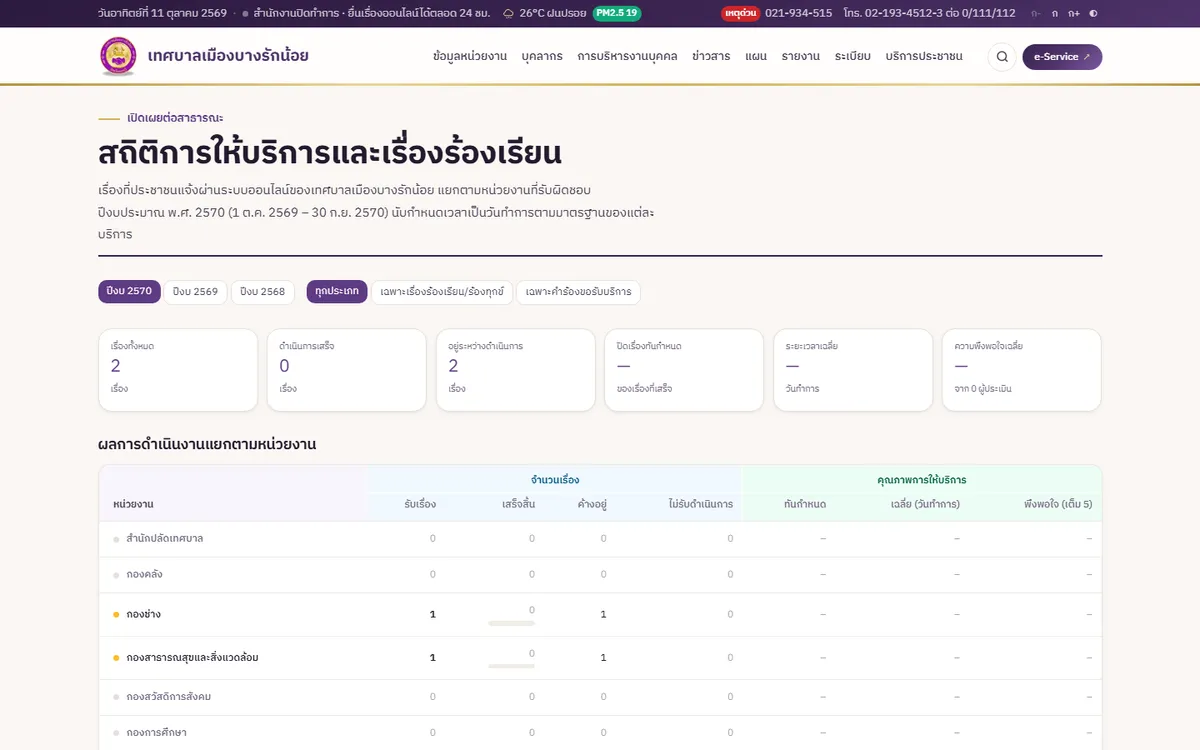Click the ค้างอยู่ column header
1200x750 pixels.
click(592, 504)
